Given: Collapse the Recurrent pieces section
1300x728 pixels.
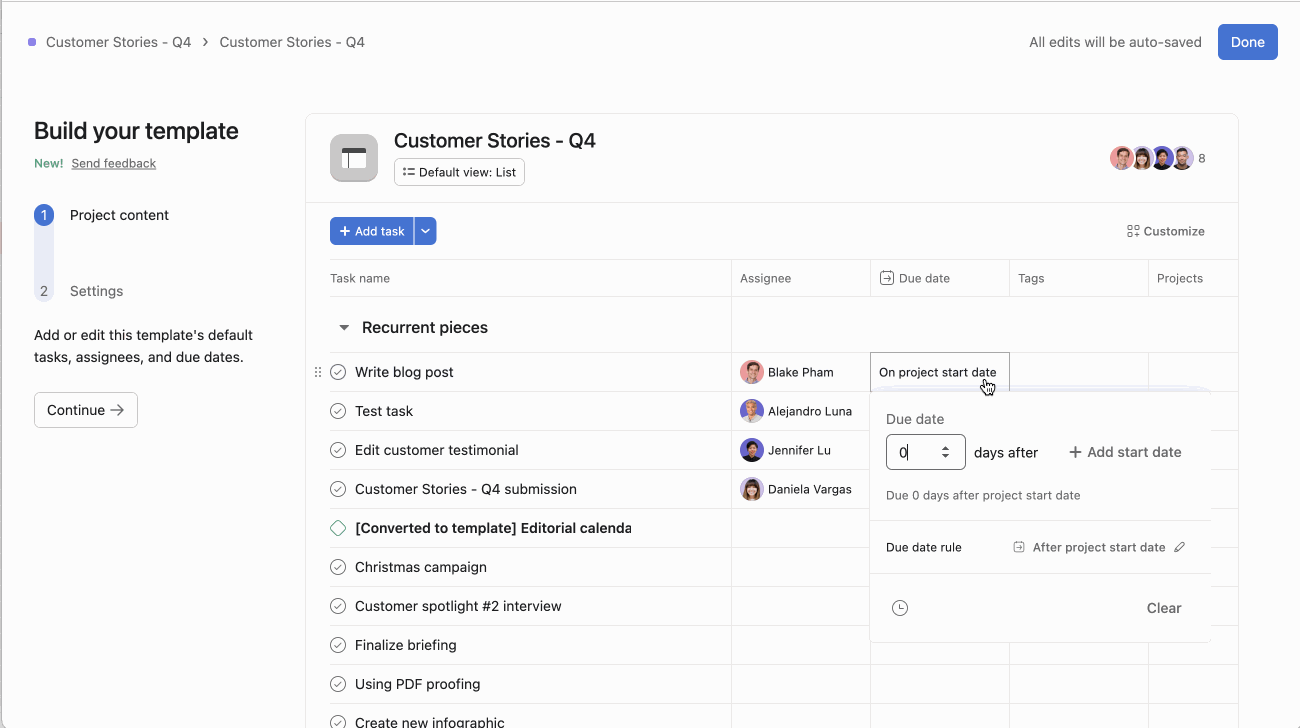Looking at the screenshot, I should click(344, 328).
